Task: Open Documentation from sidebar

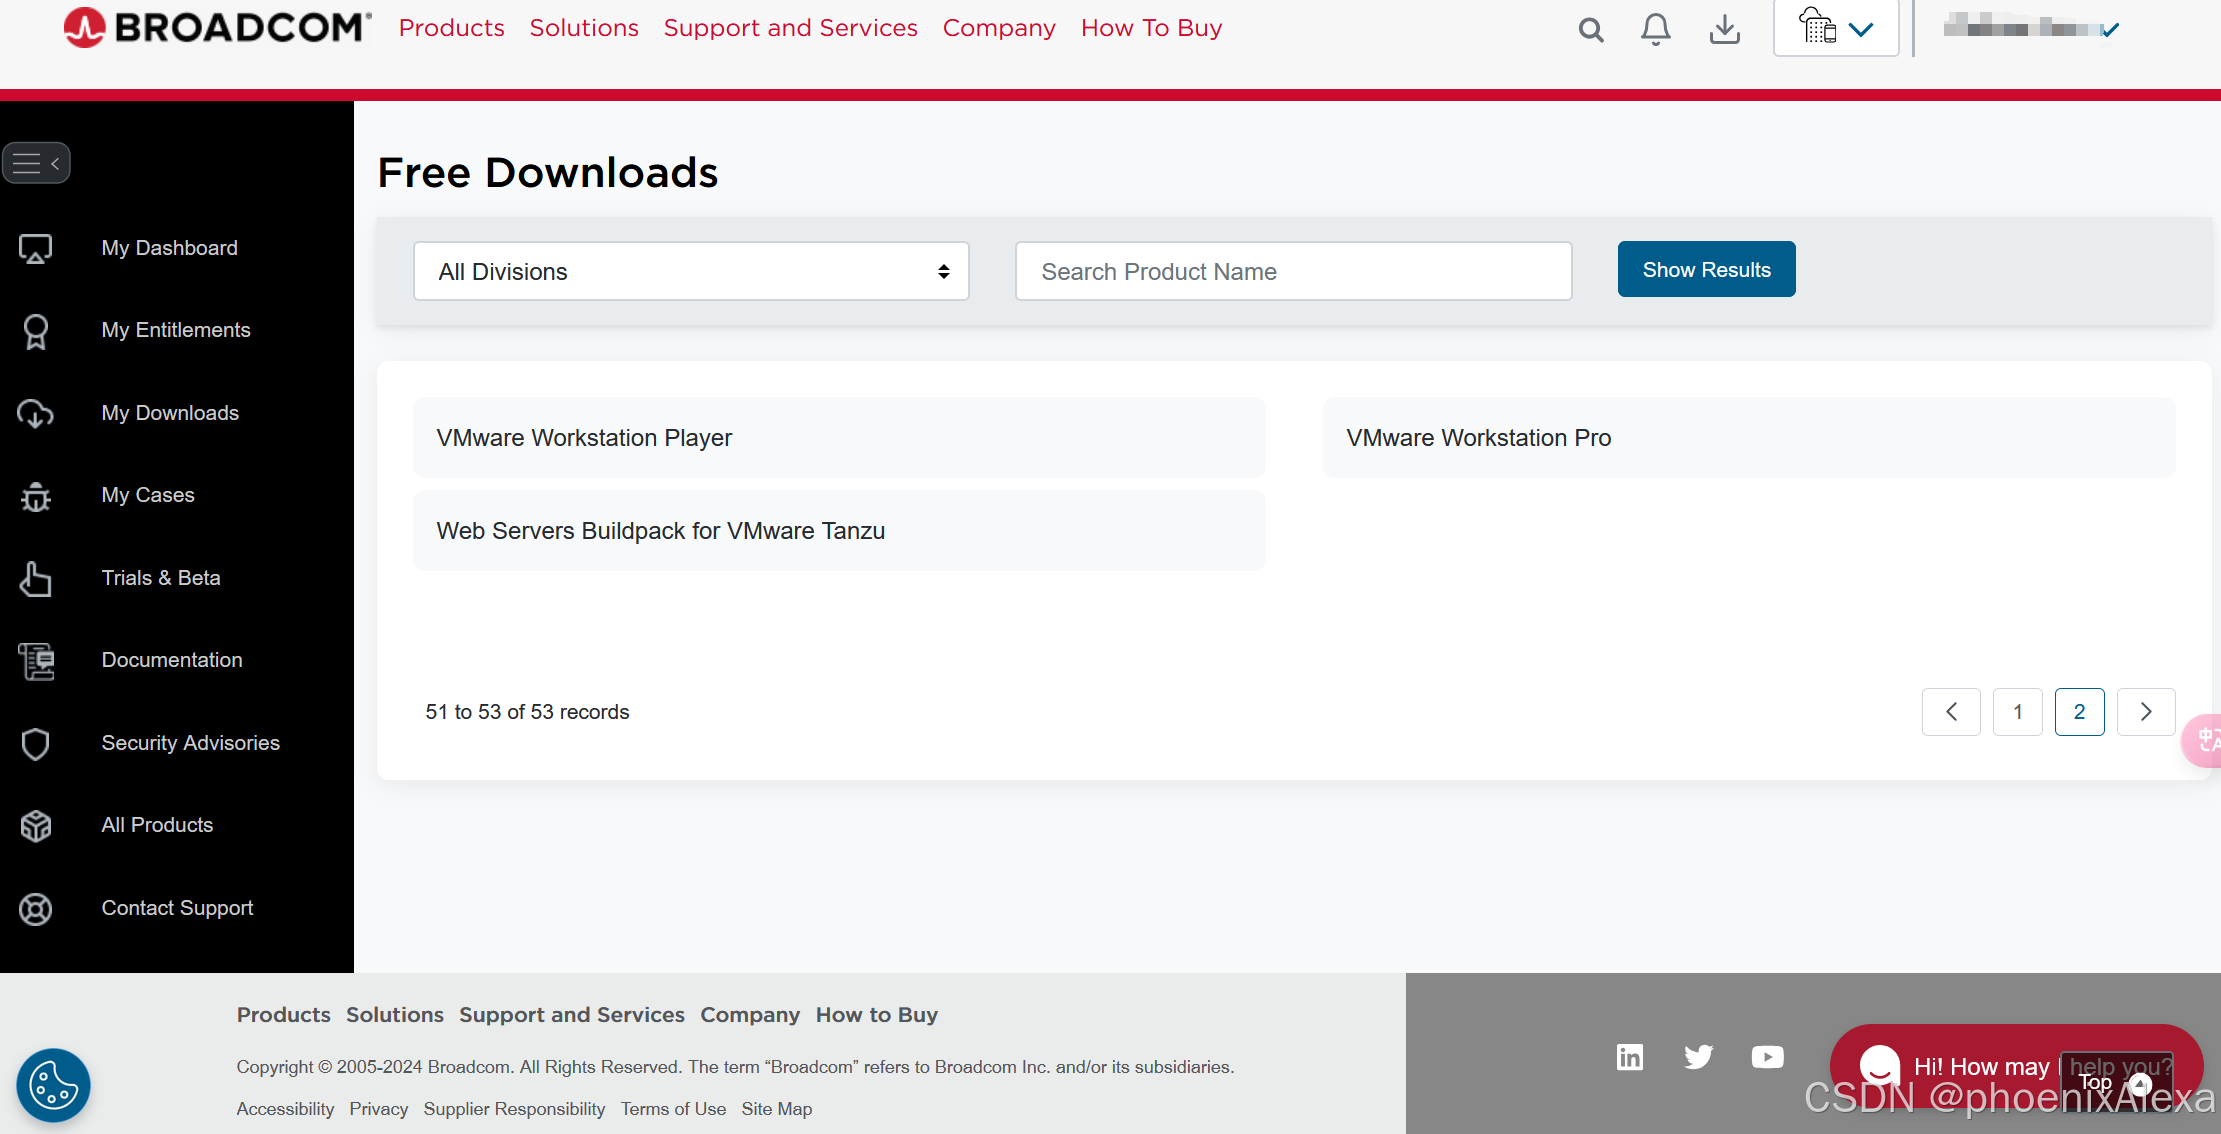Action: tap(172, 660)
